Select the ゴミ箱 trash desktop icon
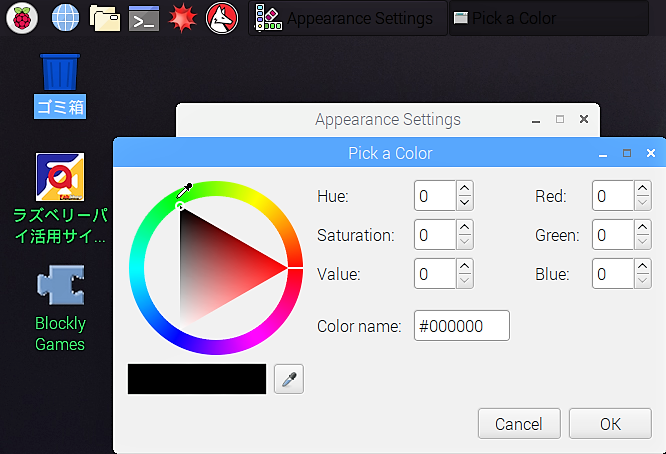 click(x=60, y=86)
